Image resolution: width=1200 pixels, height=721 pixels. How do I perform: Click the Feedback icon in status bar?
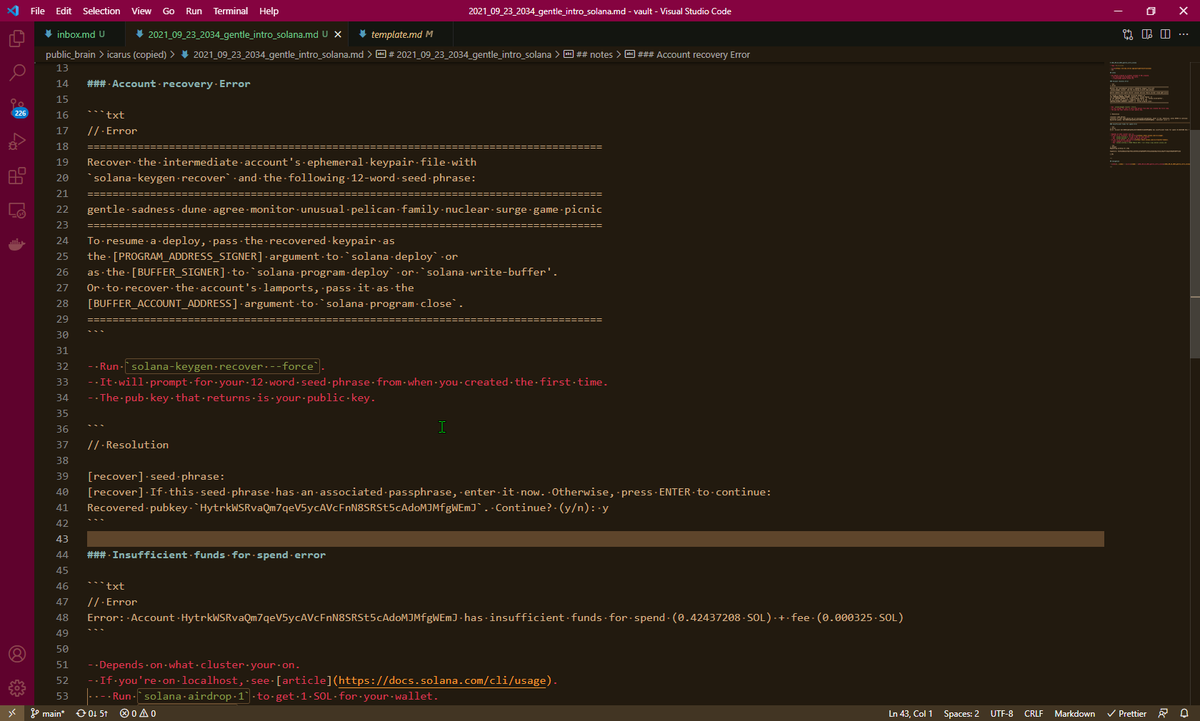click(x=1162, y=714)
